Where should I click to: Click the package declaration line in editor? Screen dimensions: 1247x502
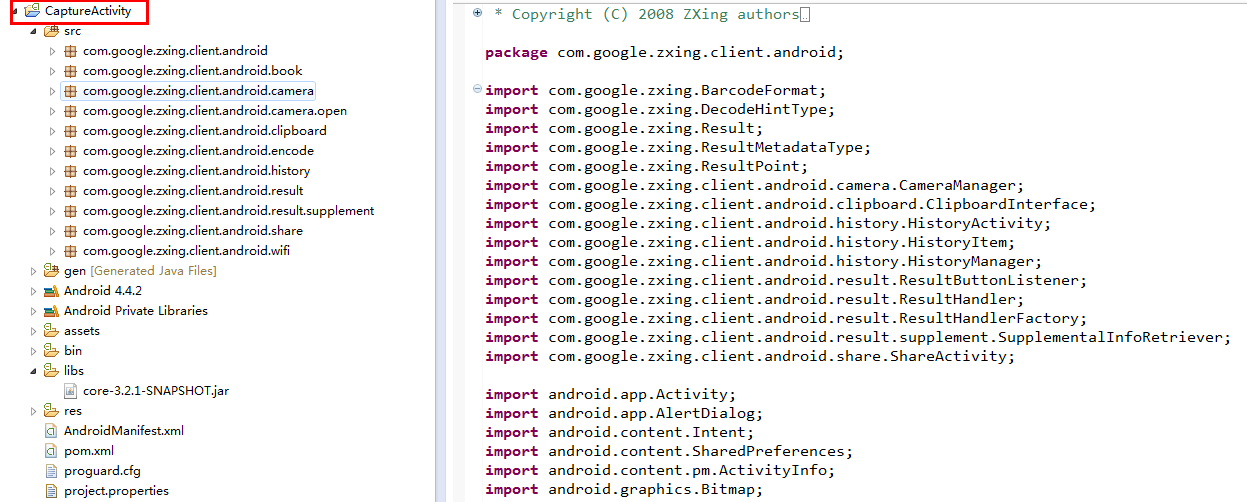coord(665,52)
